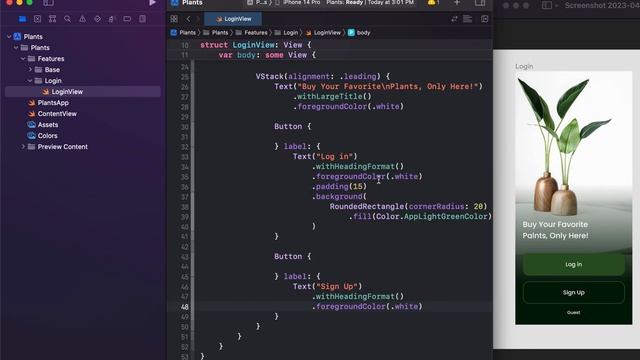Open the Symbol navigator
This screenshot has width=640, height=360.
click(52, 19)
